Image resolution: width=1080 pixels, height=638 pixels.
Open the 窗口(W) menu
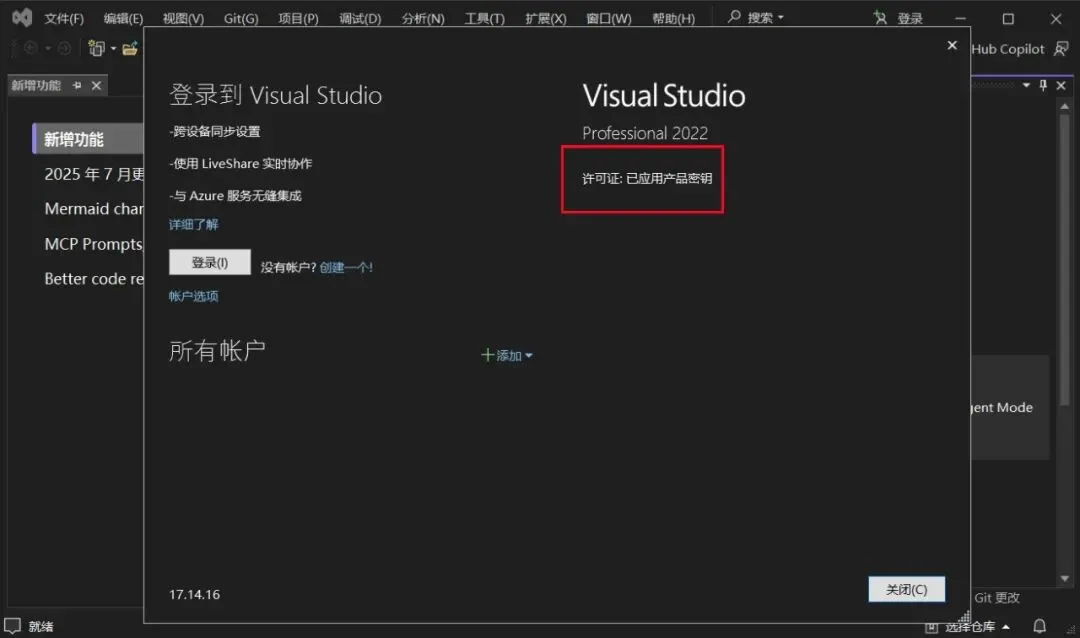coord(609,19)
